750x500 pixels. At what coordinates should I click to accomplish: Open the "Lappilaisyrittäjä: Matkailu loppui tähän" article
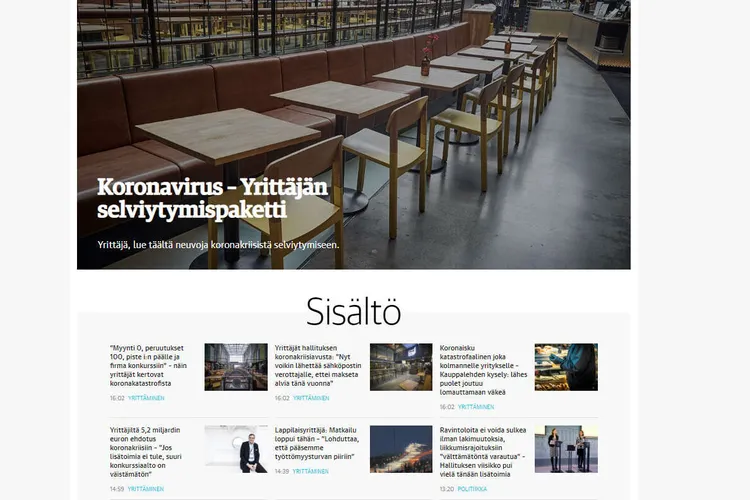[317, 443]
